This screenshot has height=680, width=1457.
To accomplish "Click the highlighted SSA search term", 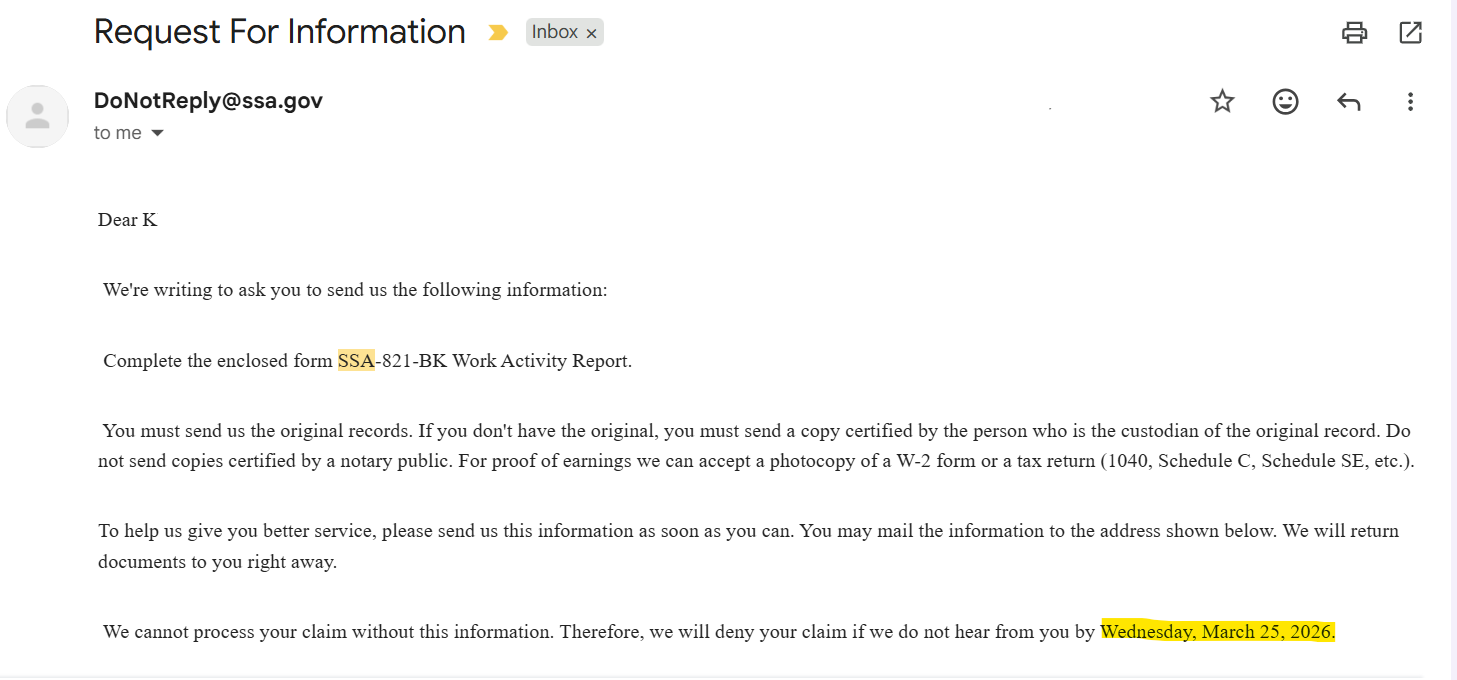I will 356,361.
